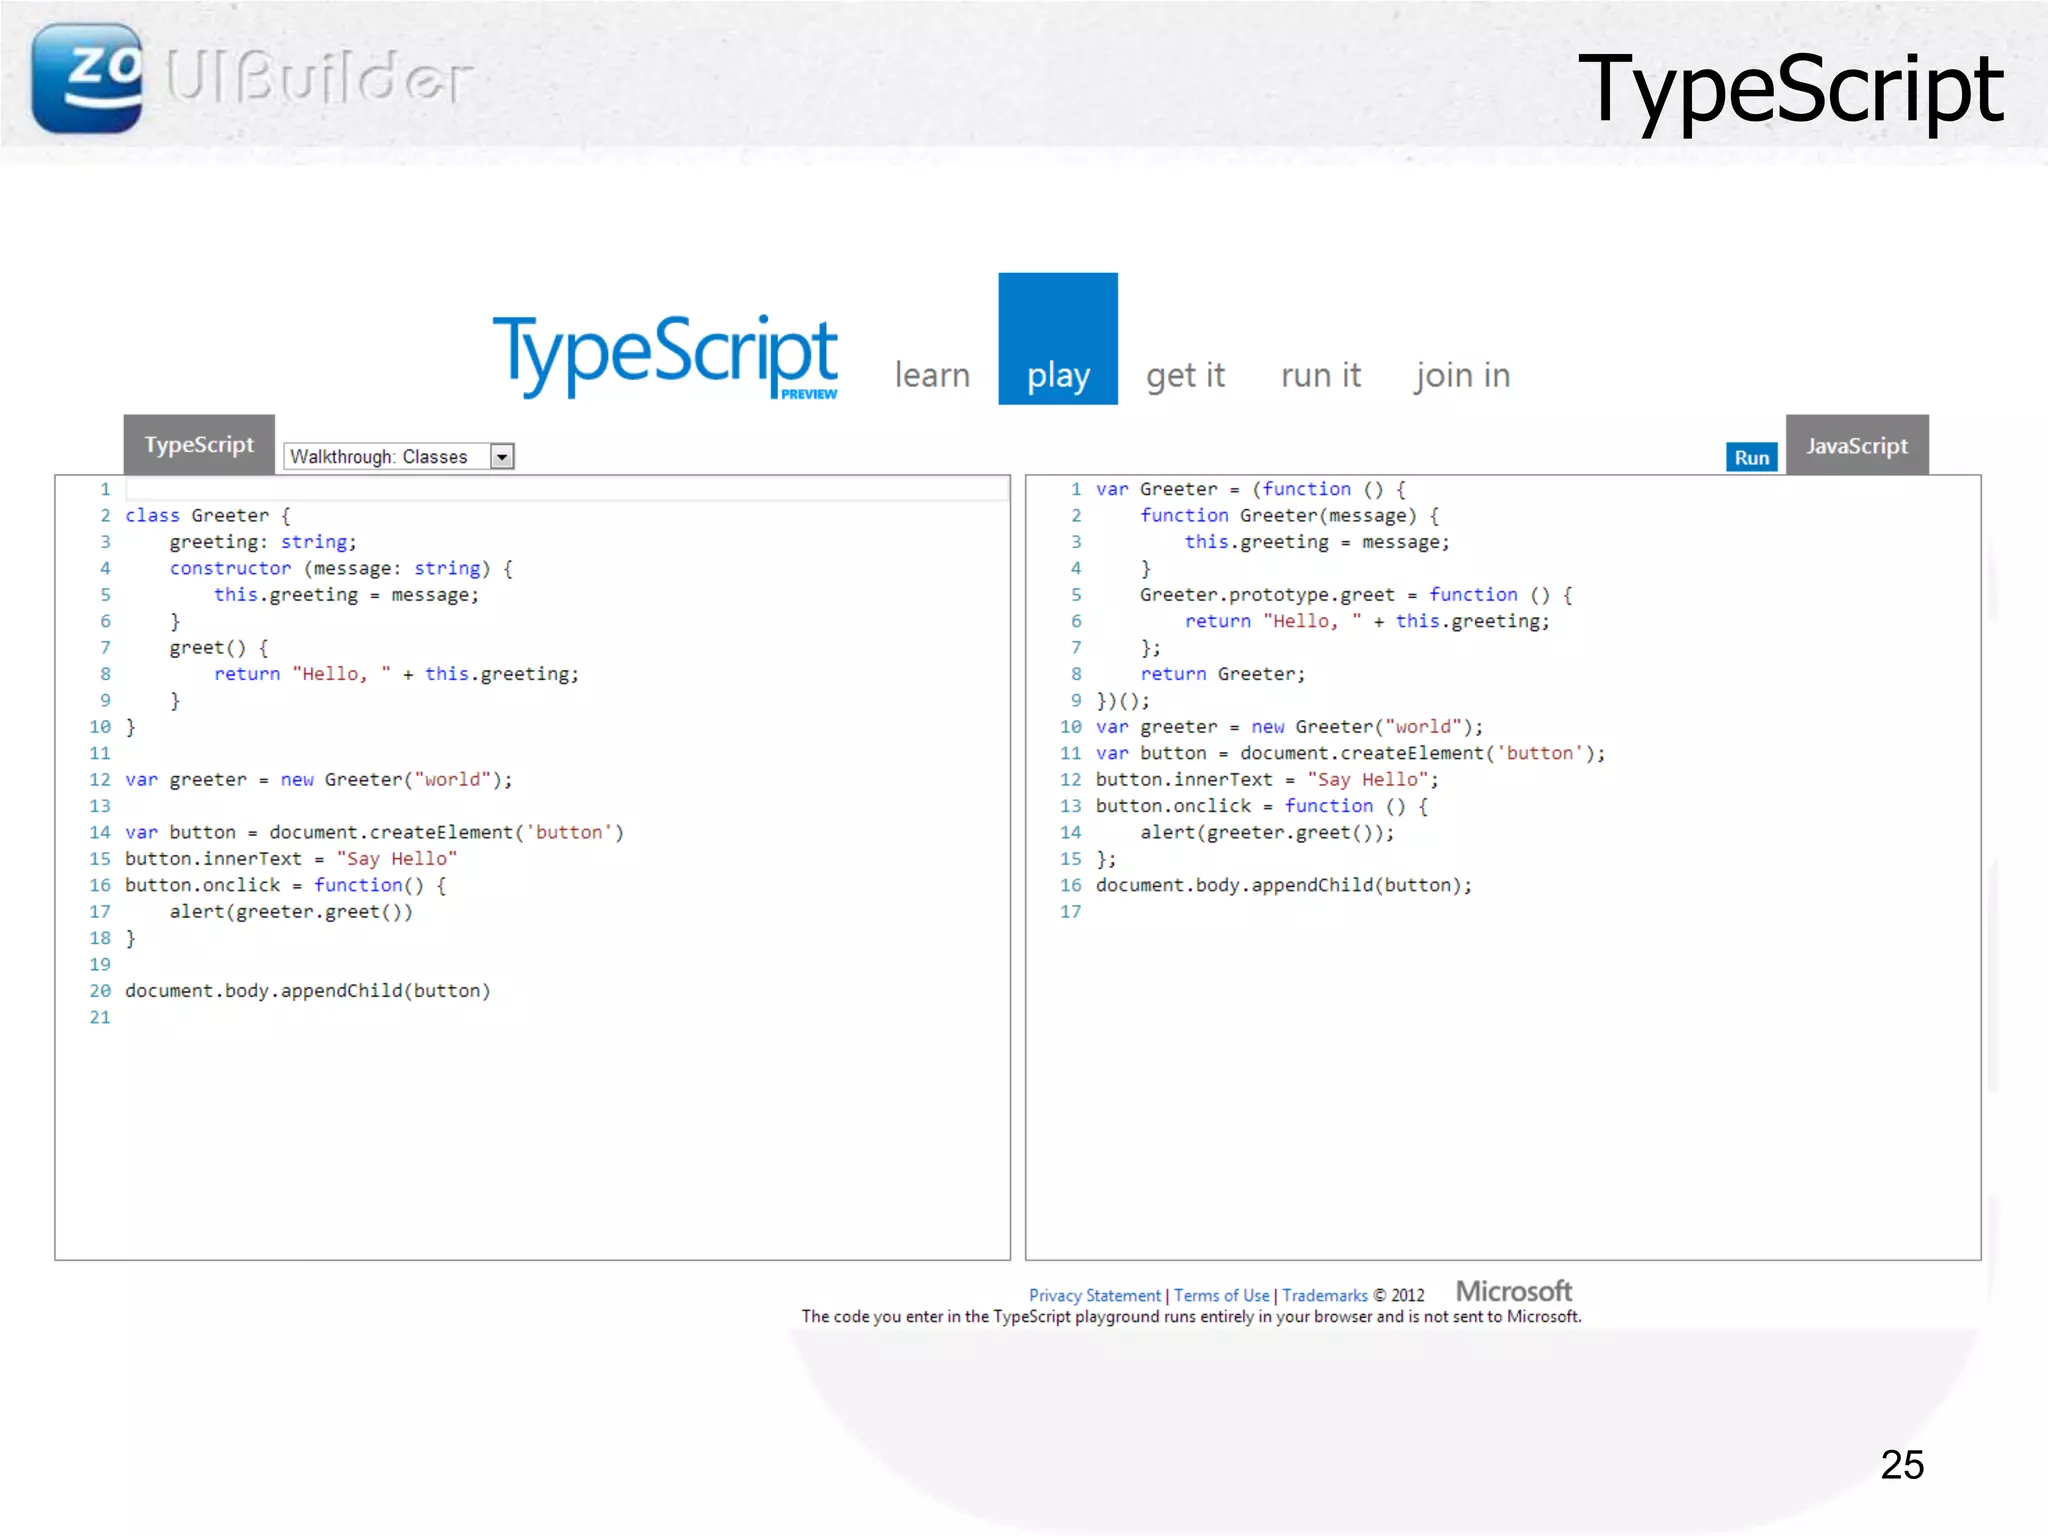Place cursor on empty line 1 of TypeScript editor

click(x=566, y=489)
